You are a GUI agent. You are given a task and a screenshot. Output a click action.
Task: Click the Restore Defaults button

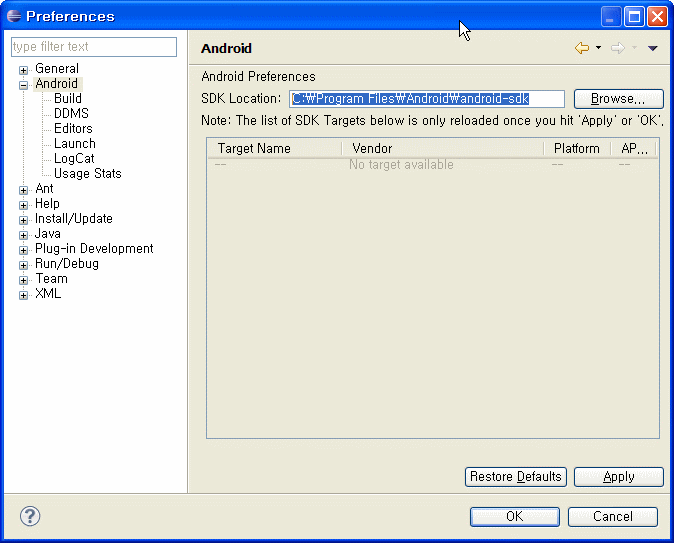(516, 477)
